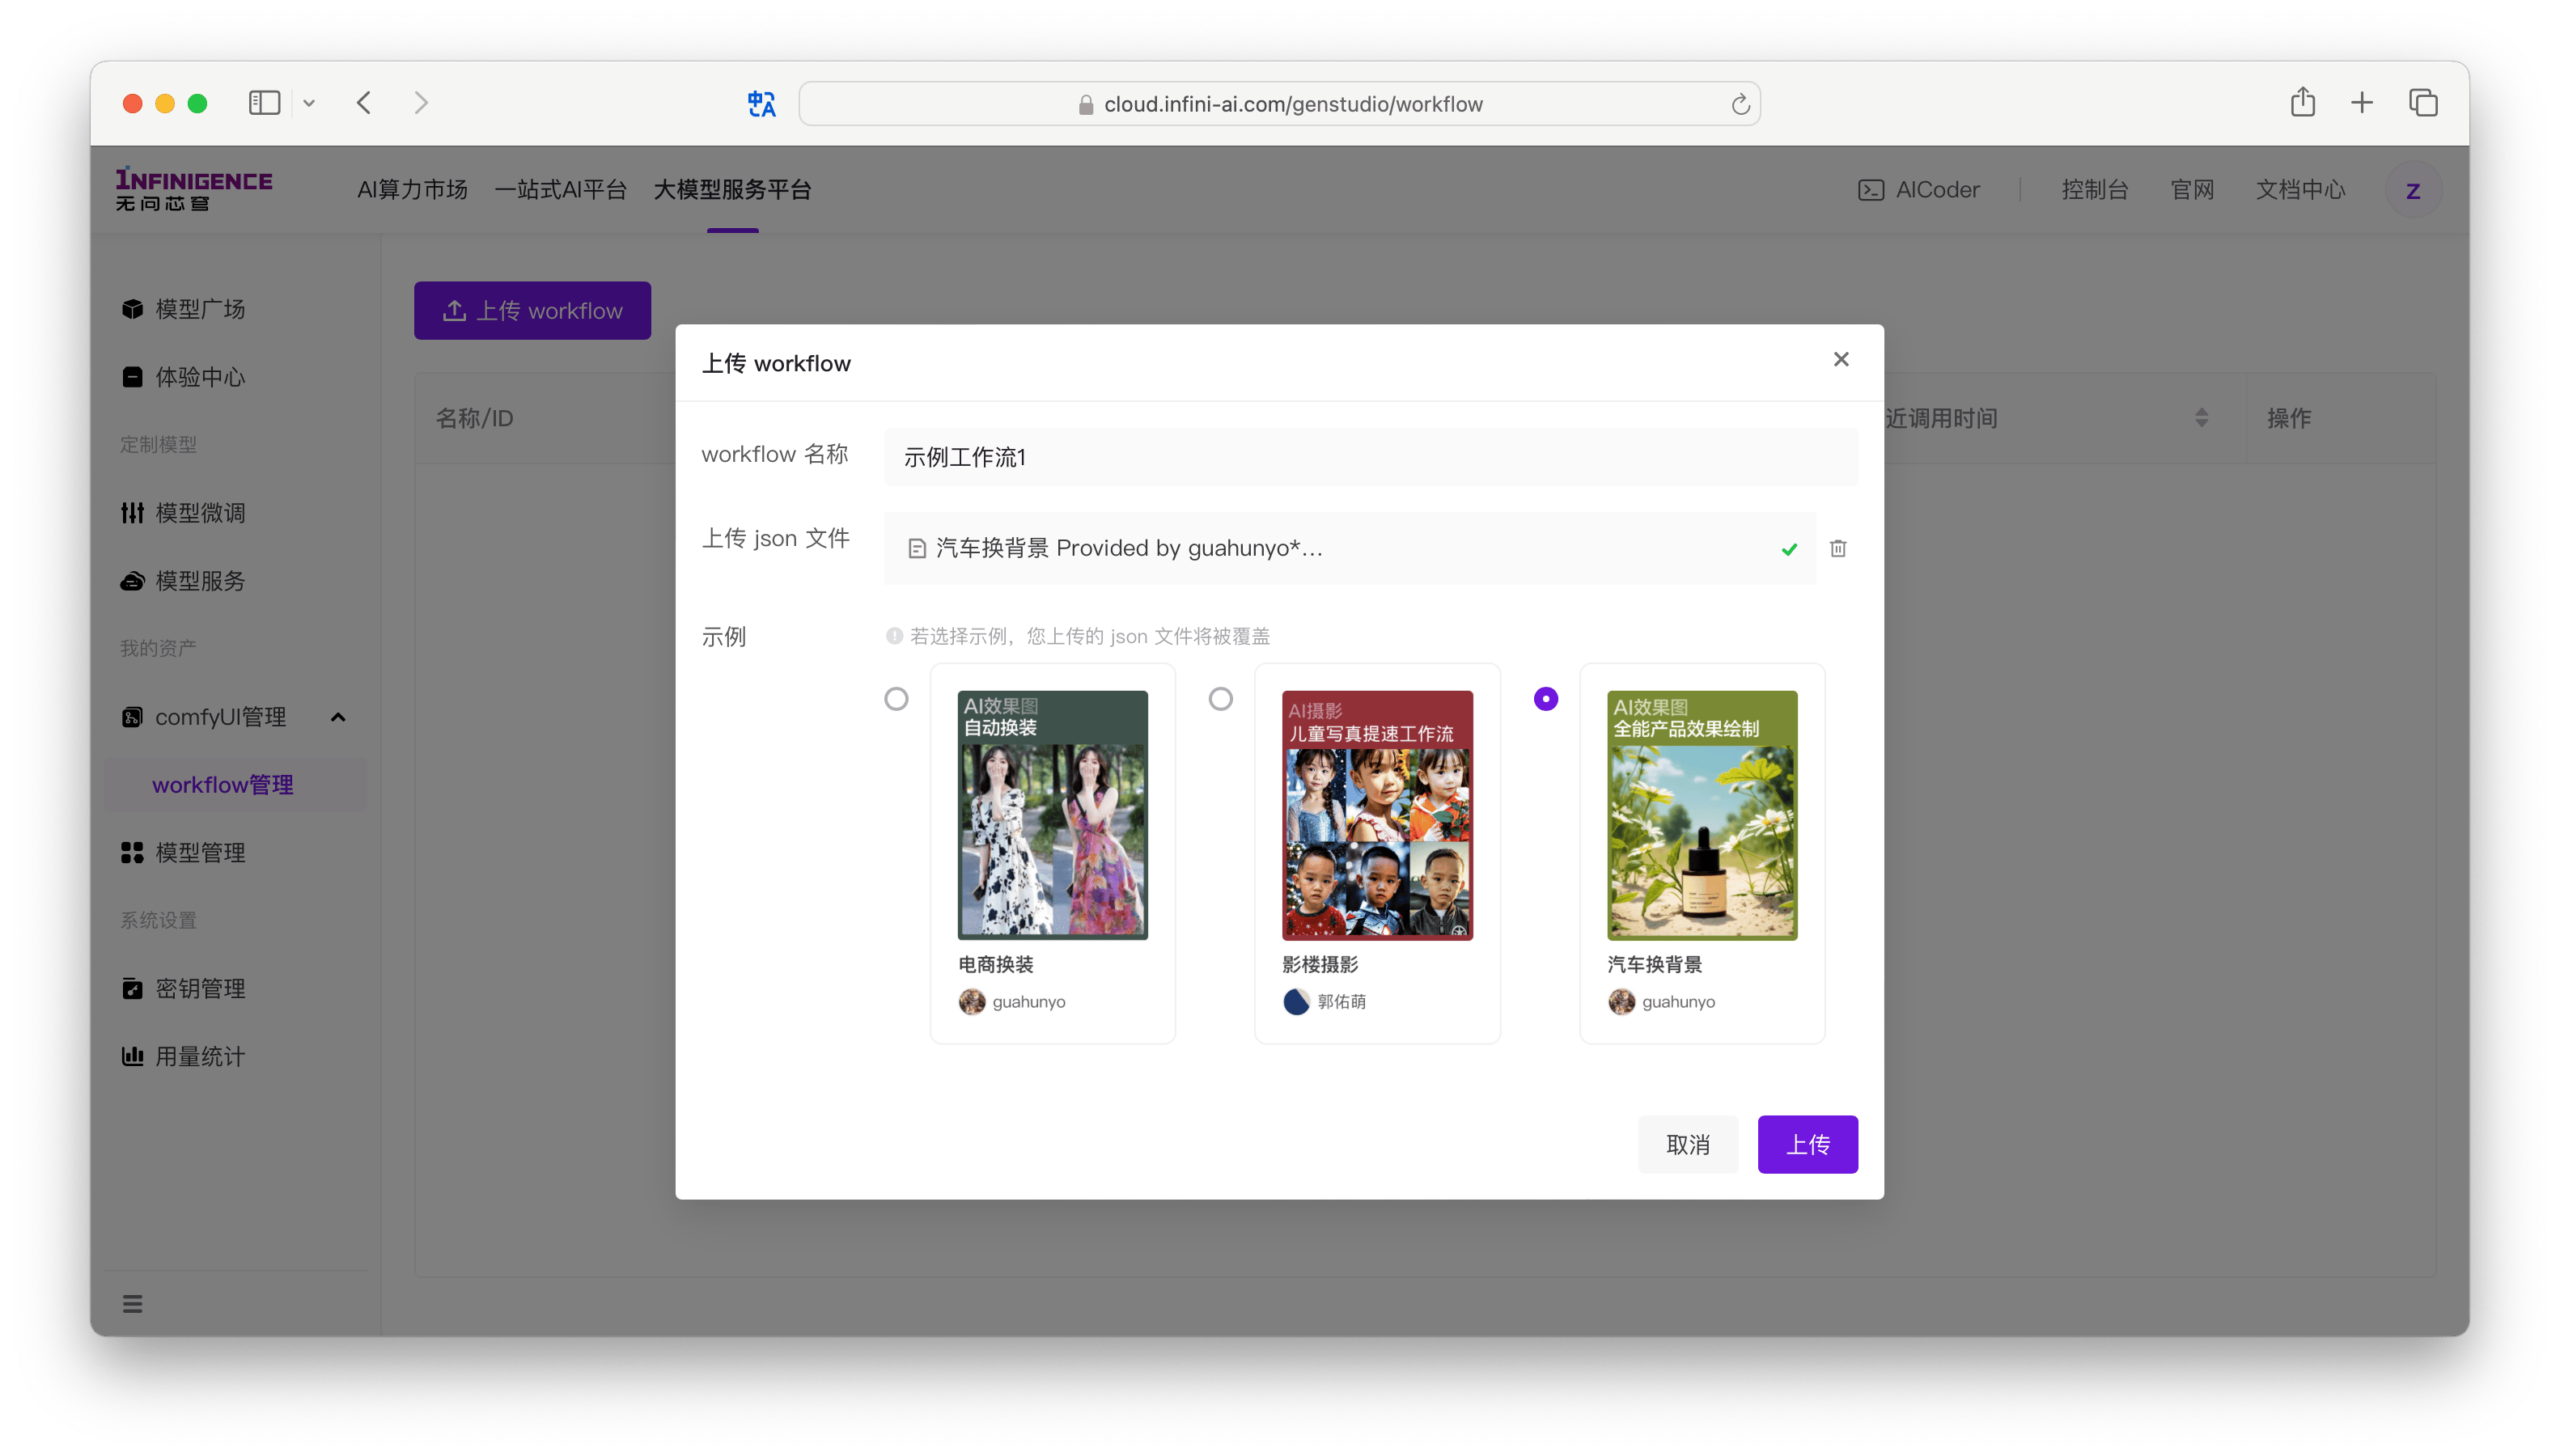Select the 电商换装 example radio button
This screenshot has height=1456, width=2560.
895,698
